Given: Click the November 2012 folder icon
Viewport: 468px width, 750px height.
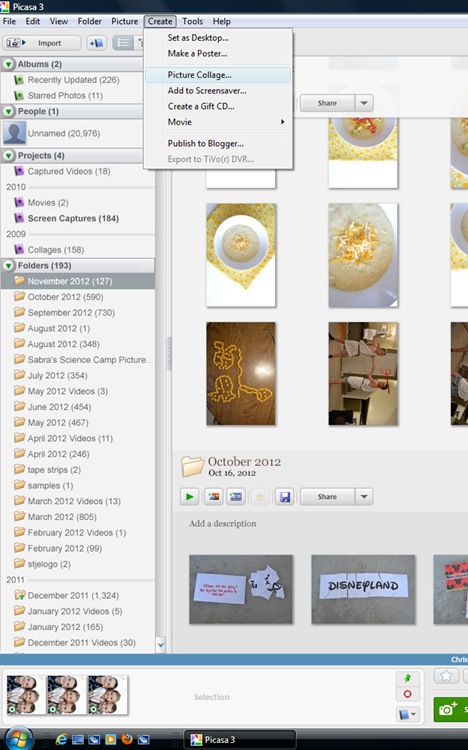Looking at the screenshot, I should (x=19, y=281).
